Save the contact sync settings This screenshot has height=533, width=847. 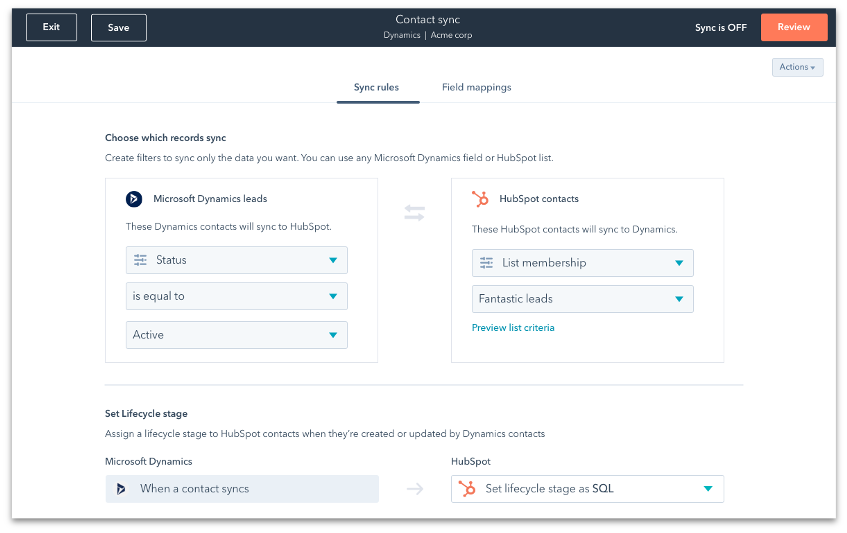pyautogui.click(x=118, y=28)
